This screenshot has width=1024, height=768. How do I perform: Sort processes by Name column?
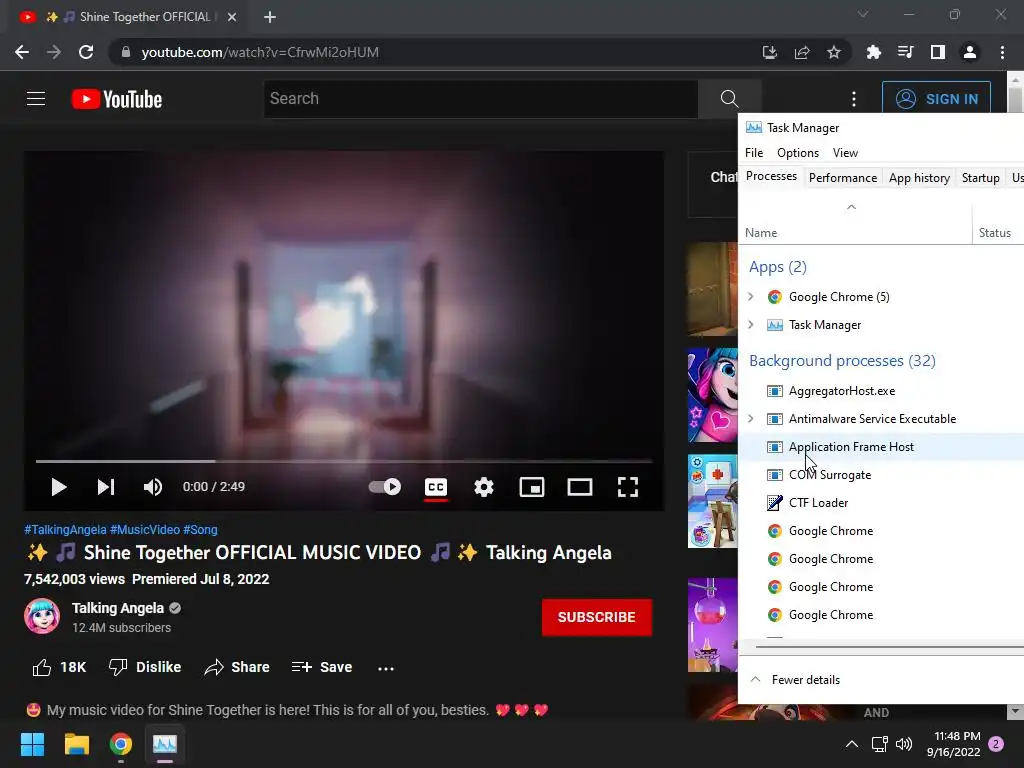[855, 224]
